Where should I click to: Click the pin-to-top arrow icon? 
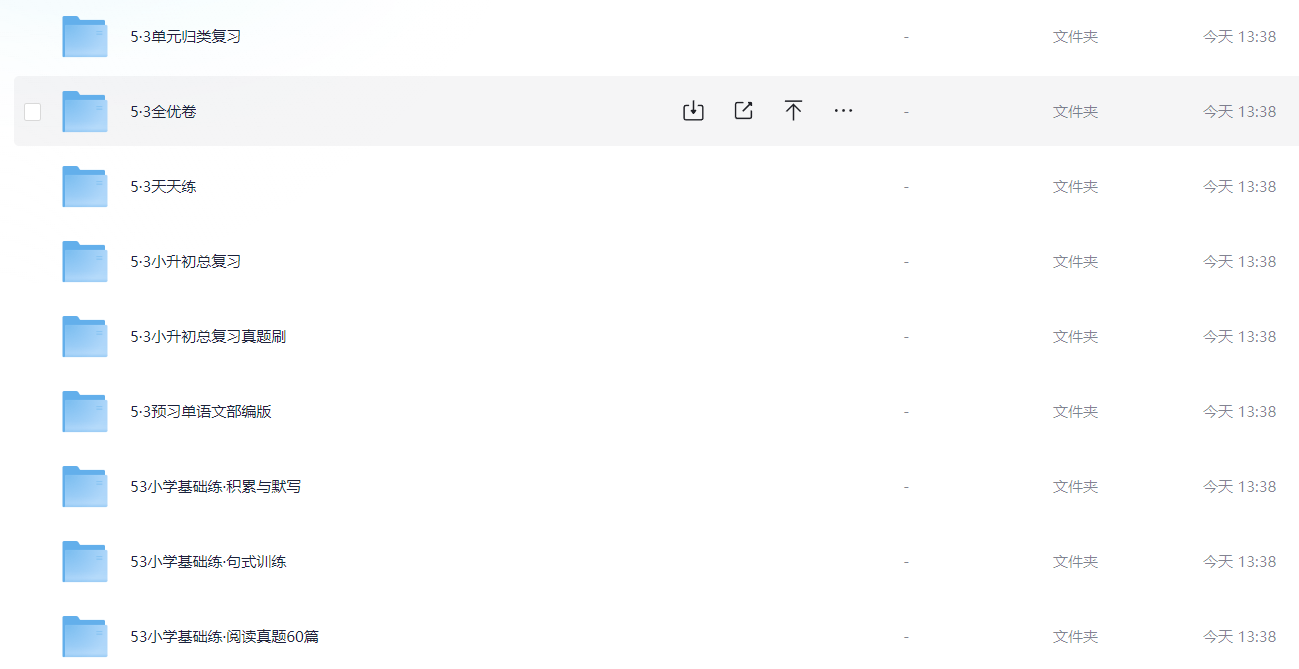(793, 111)
